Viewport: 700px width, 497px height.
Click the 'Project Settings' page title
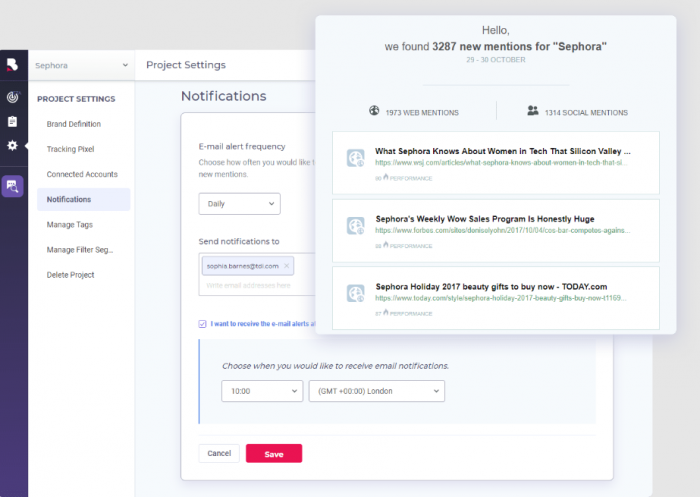(x=186, y=65)
